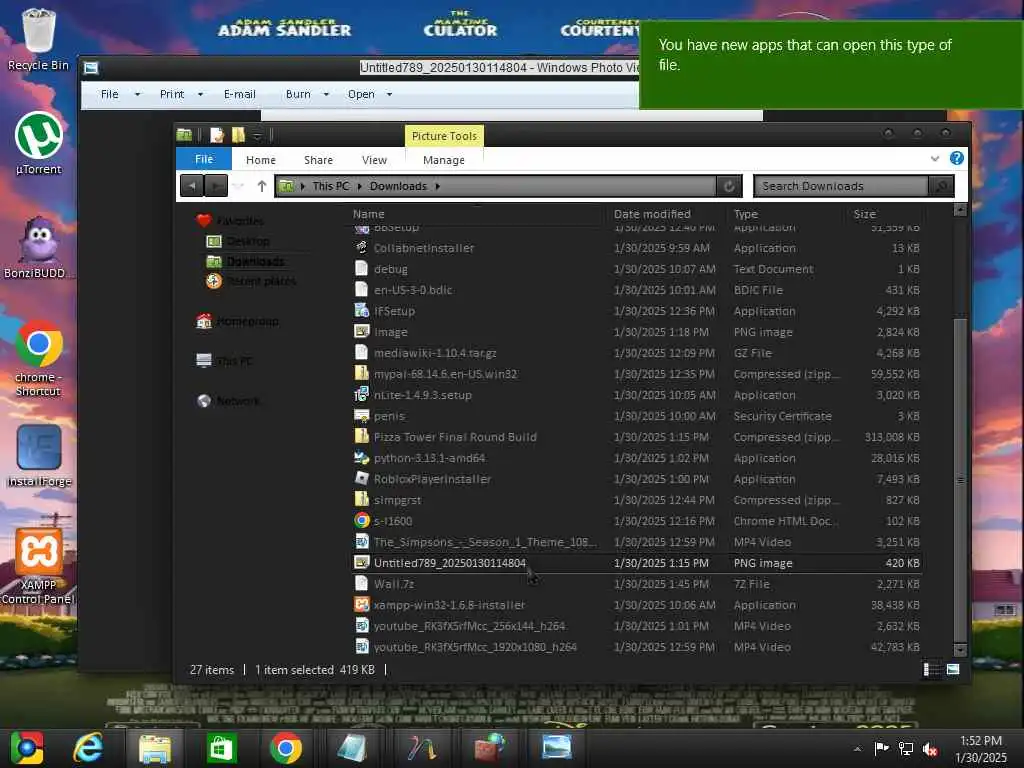Screen dimensions: 1024x768
Task: Show hidden tray icons arrow
Action: point(857,749)
